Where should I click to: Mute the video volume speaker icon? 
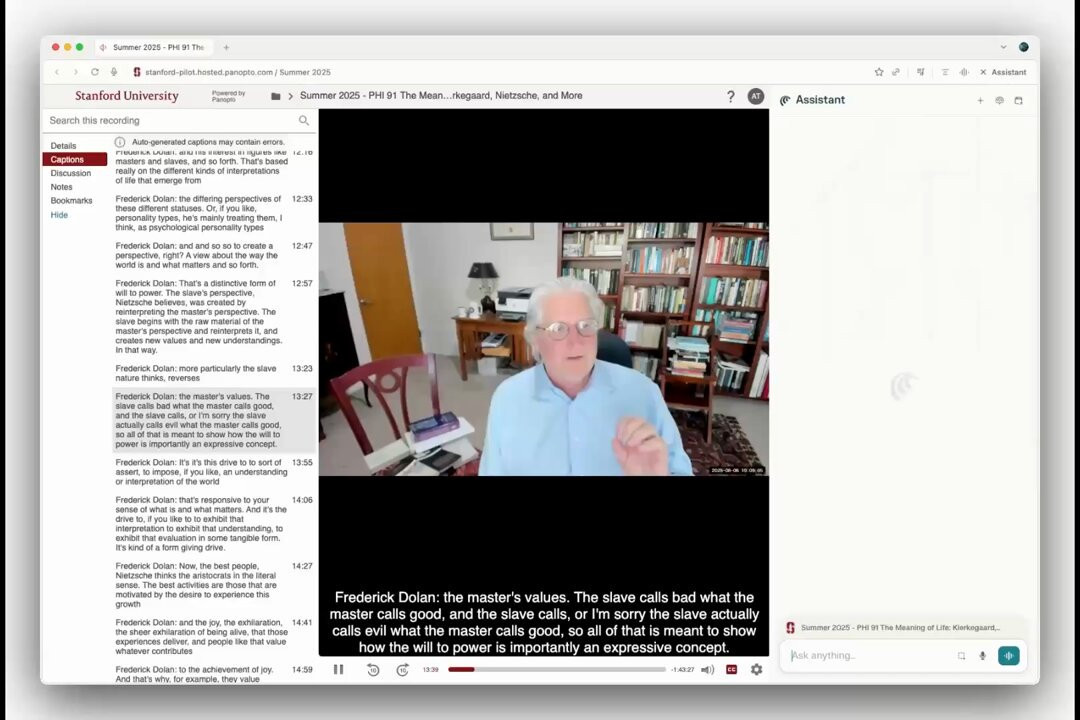coord(707,670)
